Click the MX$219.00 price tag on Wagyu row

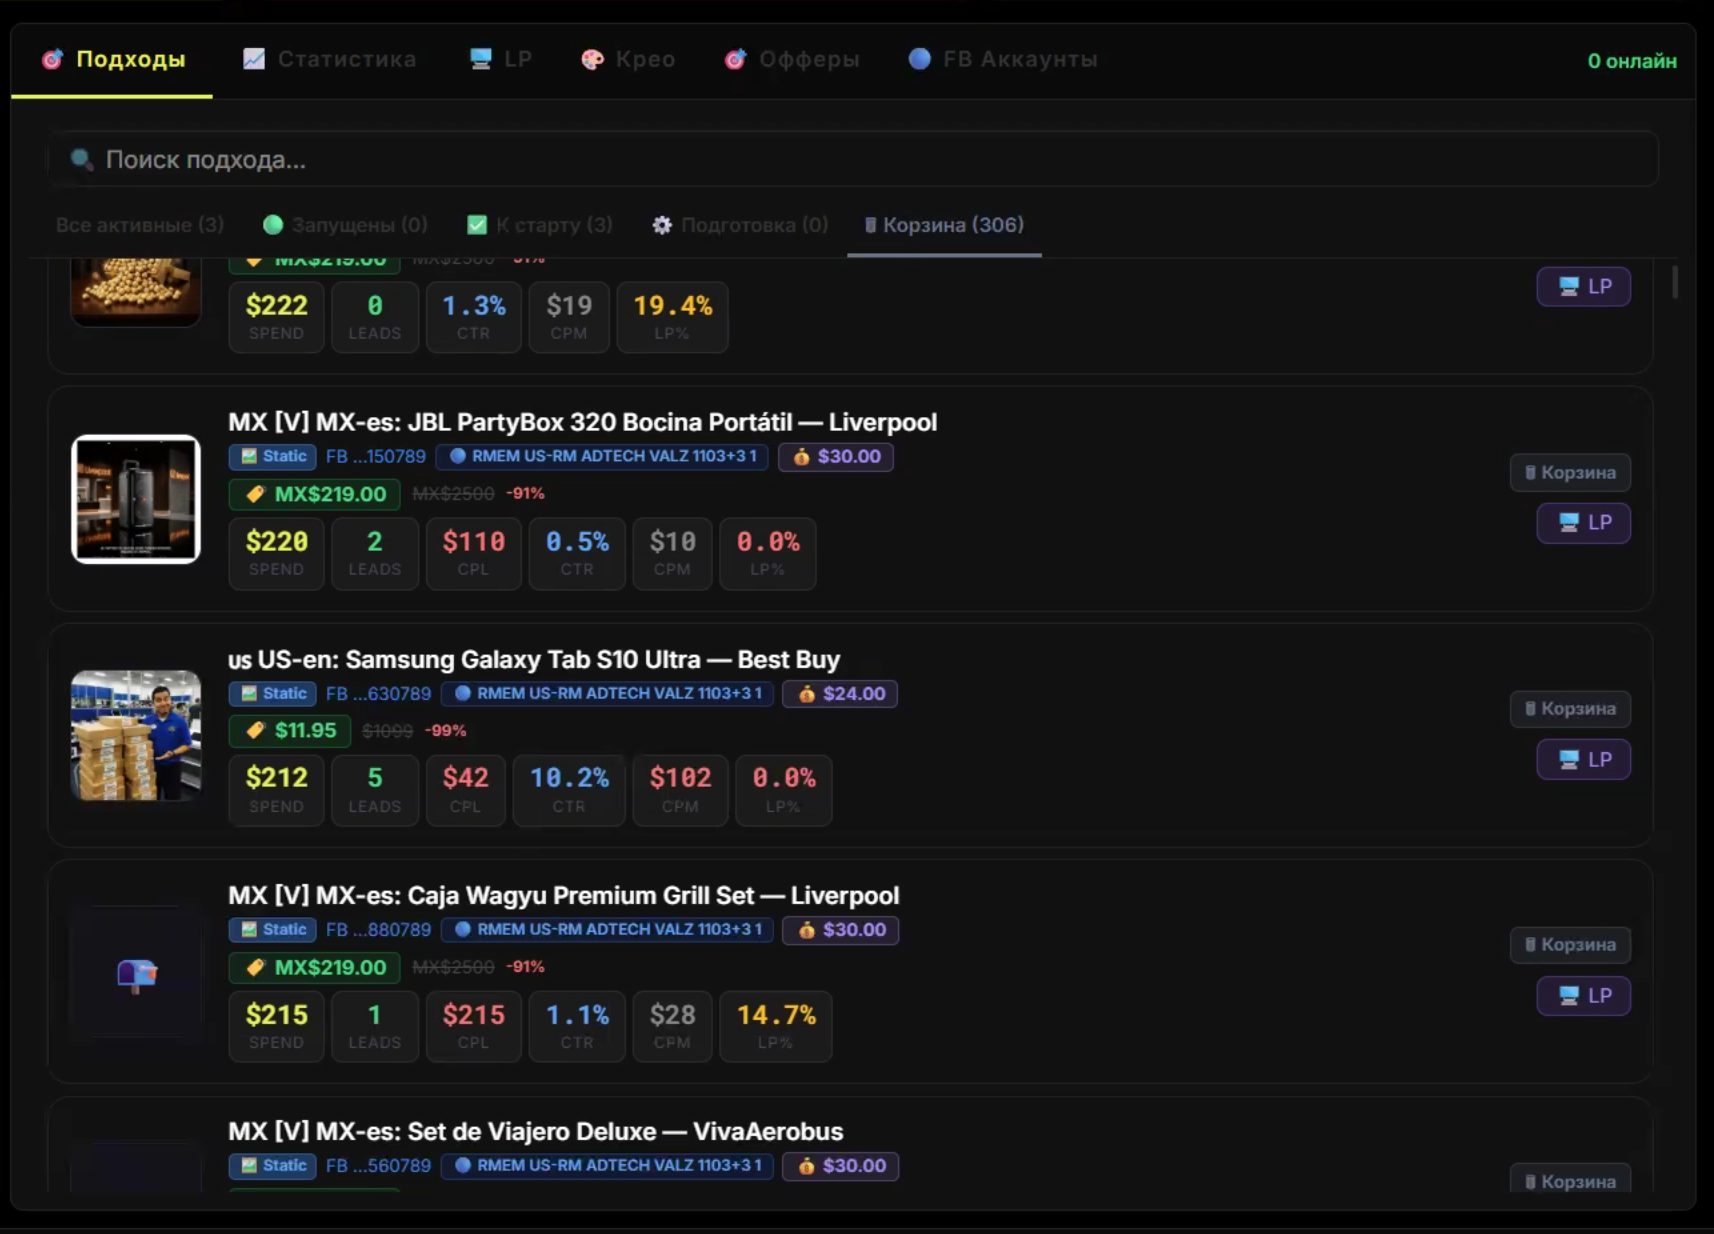tap(315, 967)
